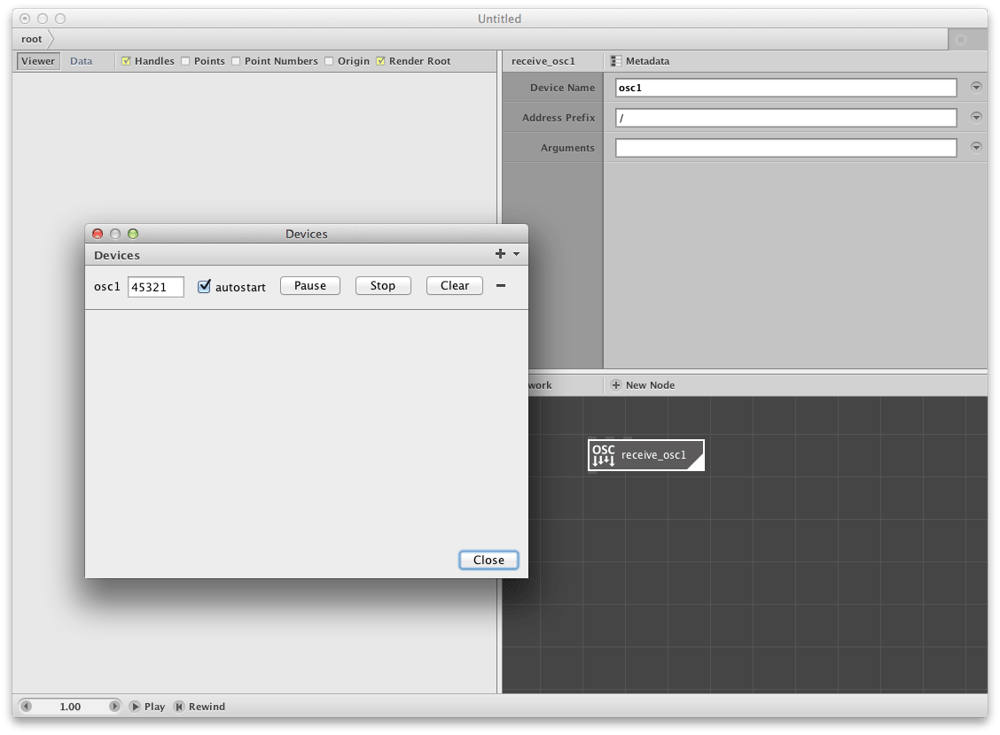The image size is (1000, 735).
Task: Enable the Point Numbers checkbox
Action: pos(236,61)
